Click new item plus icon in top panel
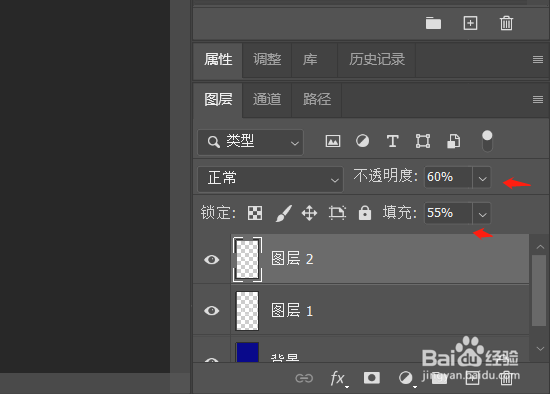Viewport: 550px width, 394px height. 470,23
